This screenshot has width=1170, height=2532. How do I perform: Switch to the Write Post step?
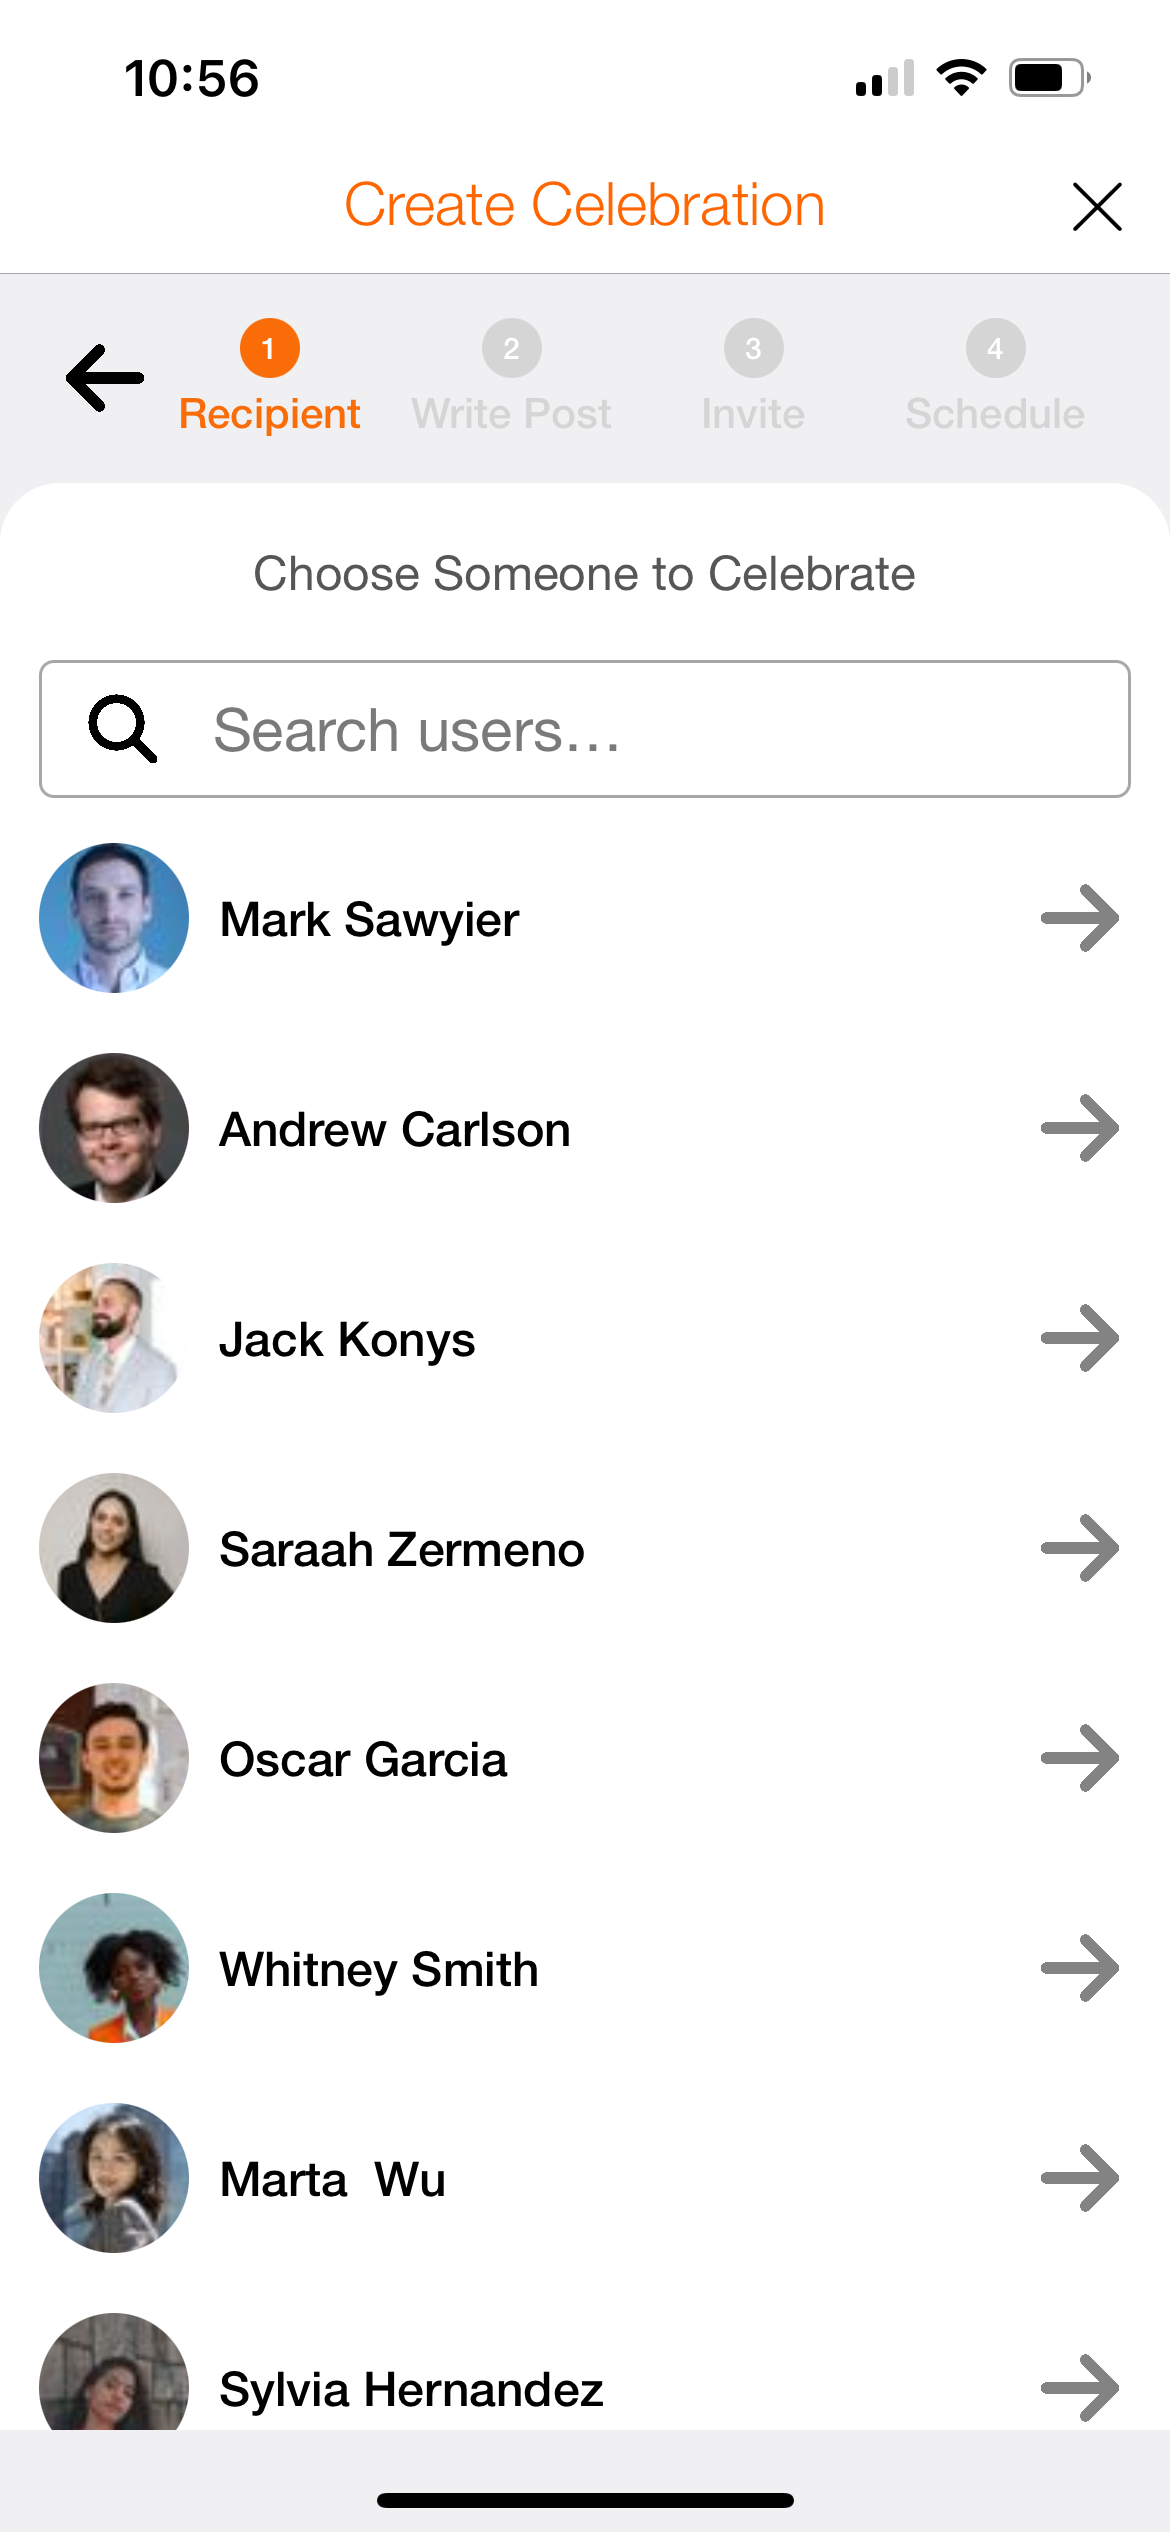coord(511,377)
